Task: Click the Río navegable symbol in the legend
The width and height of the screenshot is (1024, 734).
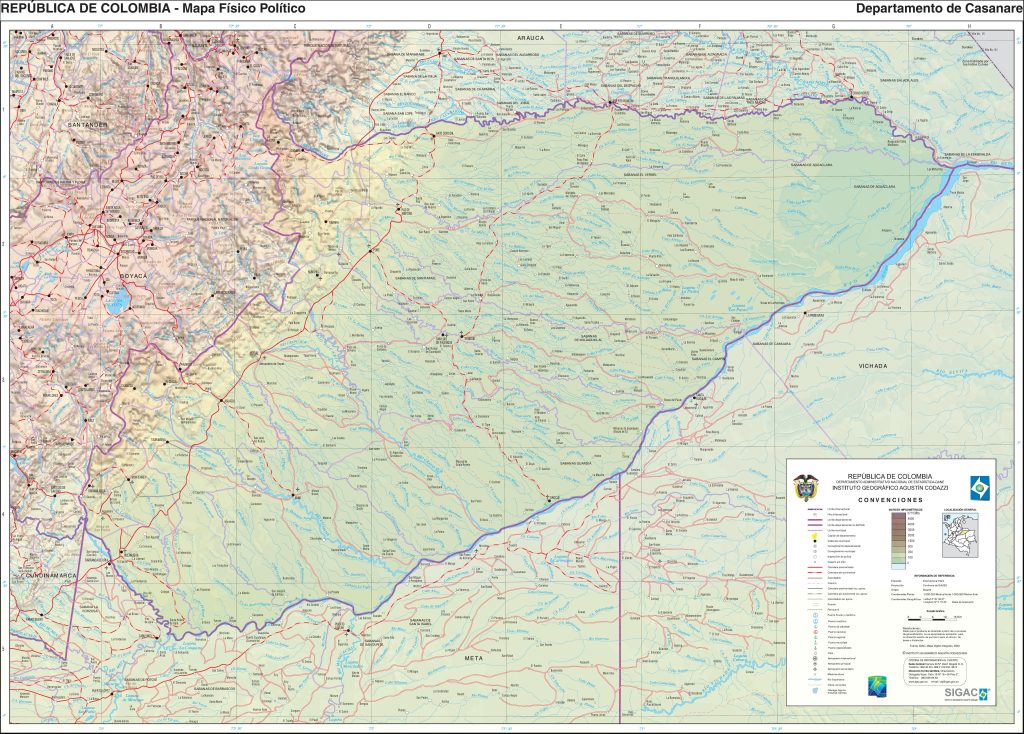Action: coord(815,679)
